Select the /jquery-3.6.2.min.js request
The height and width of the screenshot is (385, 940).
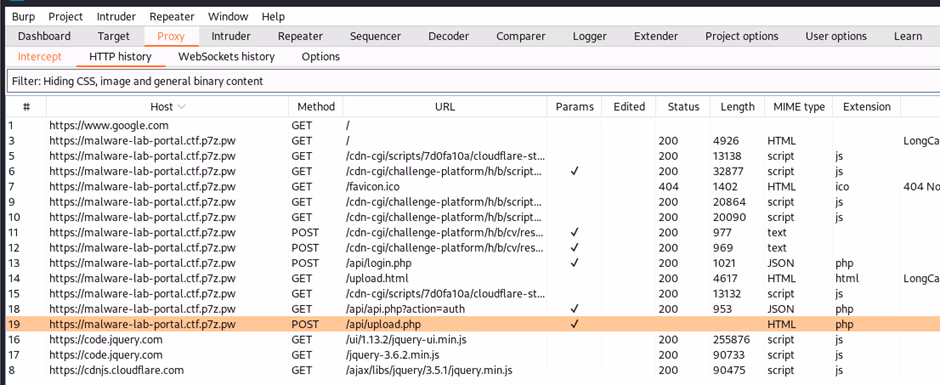(472, 355)
